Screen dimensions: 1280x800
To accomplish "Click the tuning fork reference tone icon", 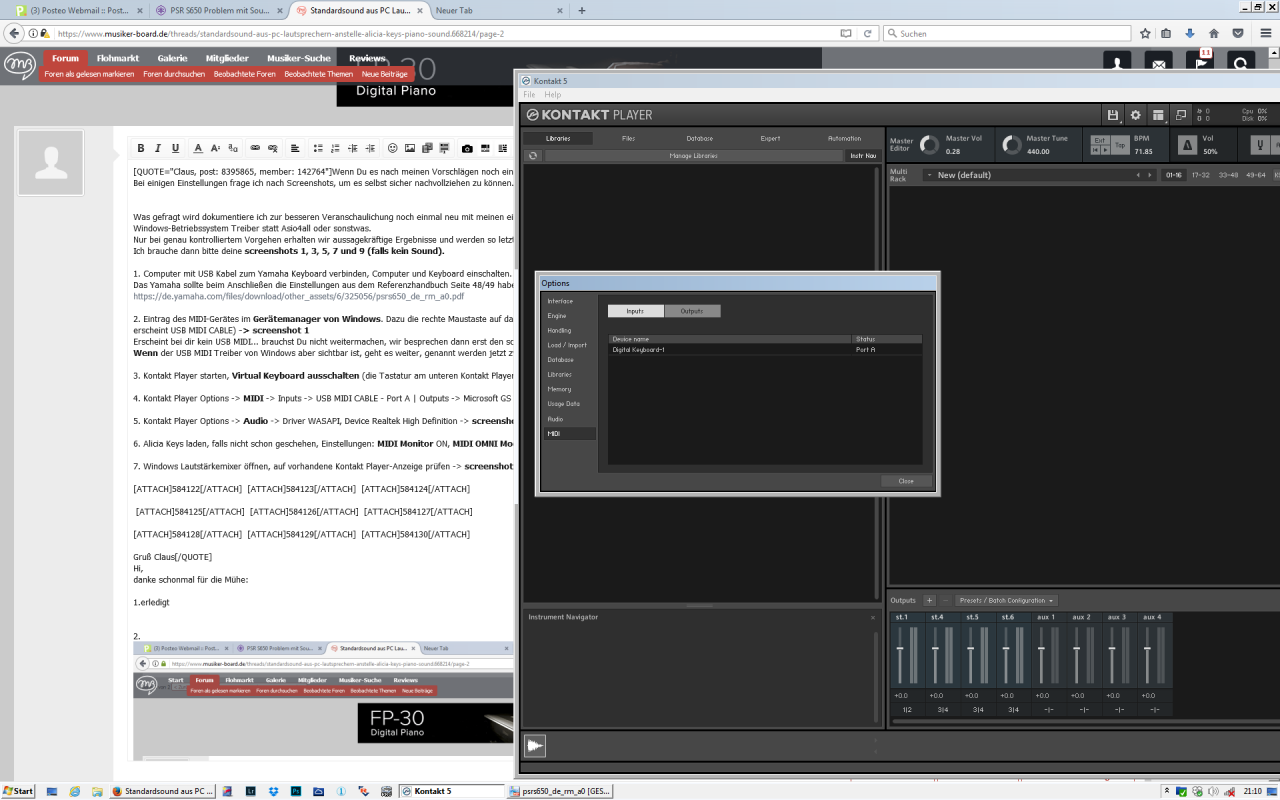I will (x=1261, y=145).
